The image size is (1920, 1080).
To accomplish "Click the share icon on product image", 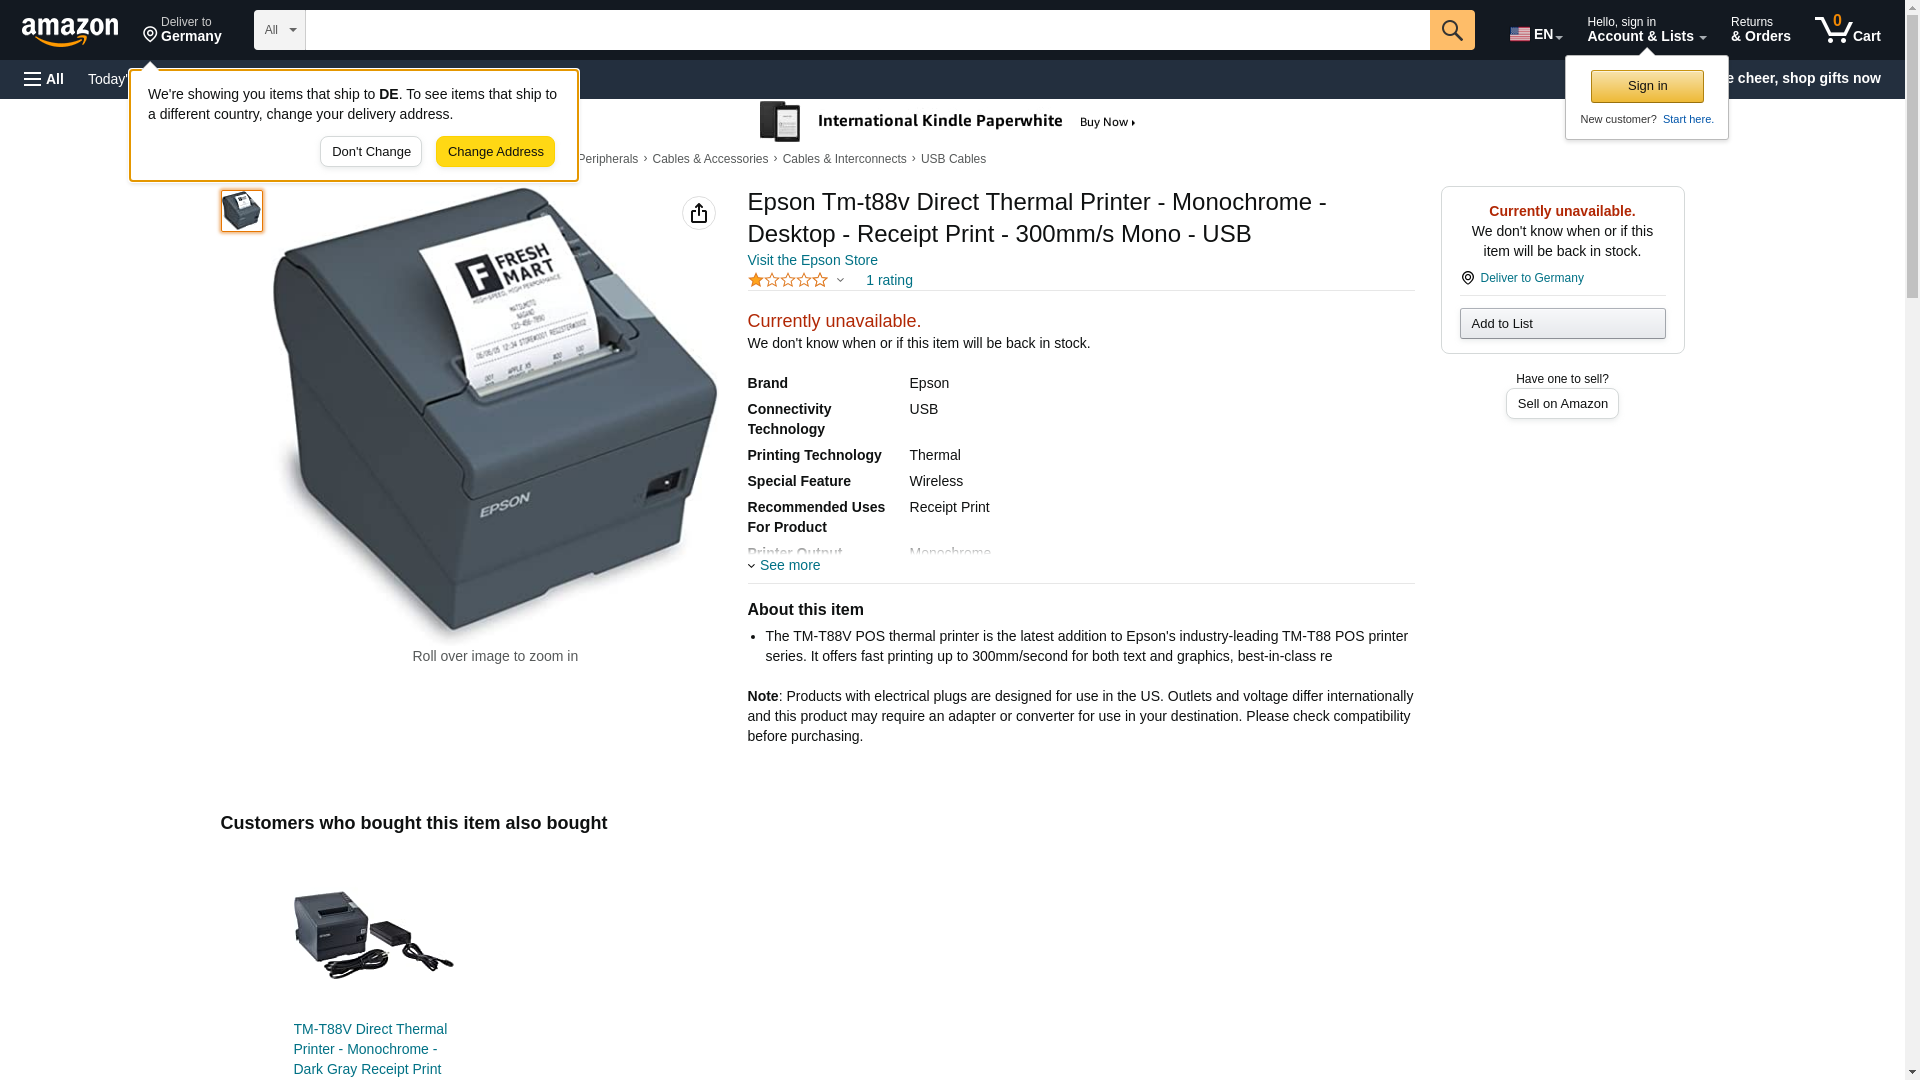I will pyautogui.click(x=699, y=213).
